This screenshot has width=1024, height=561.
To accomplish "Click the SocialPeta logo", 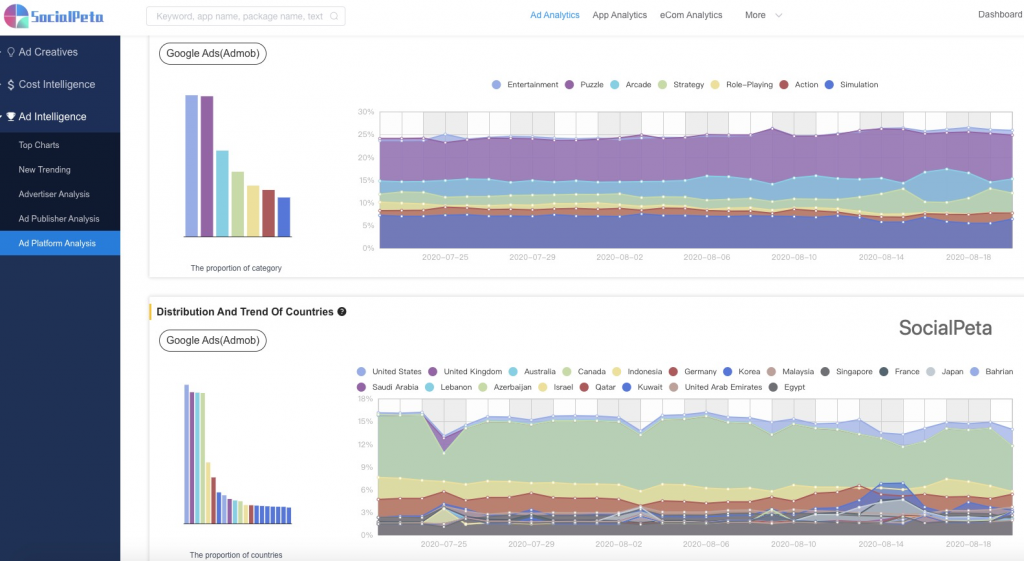I will (x=54, y=16).
